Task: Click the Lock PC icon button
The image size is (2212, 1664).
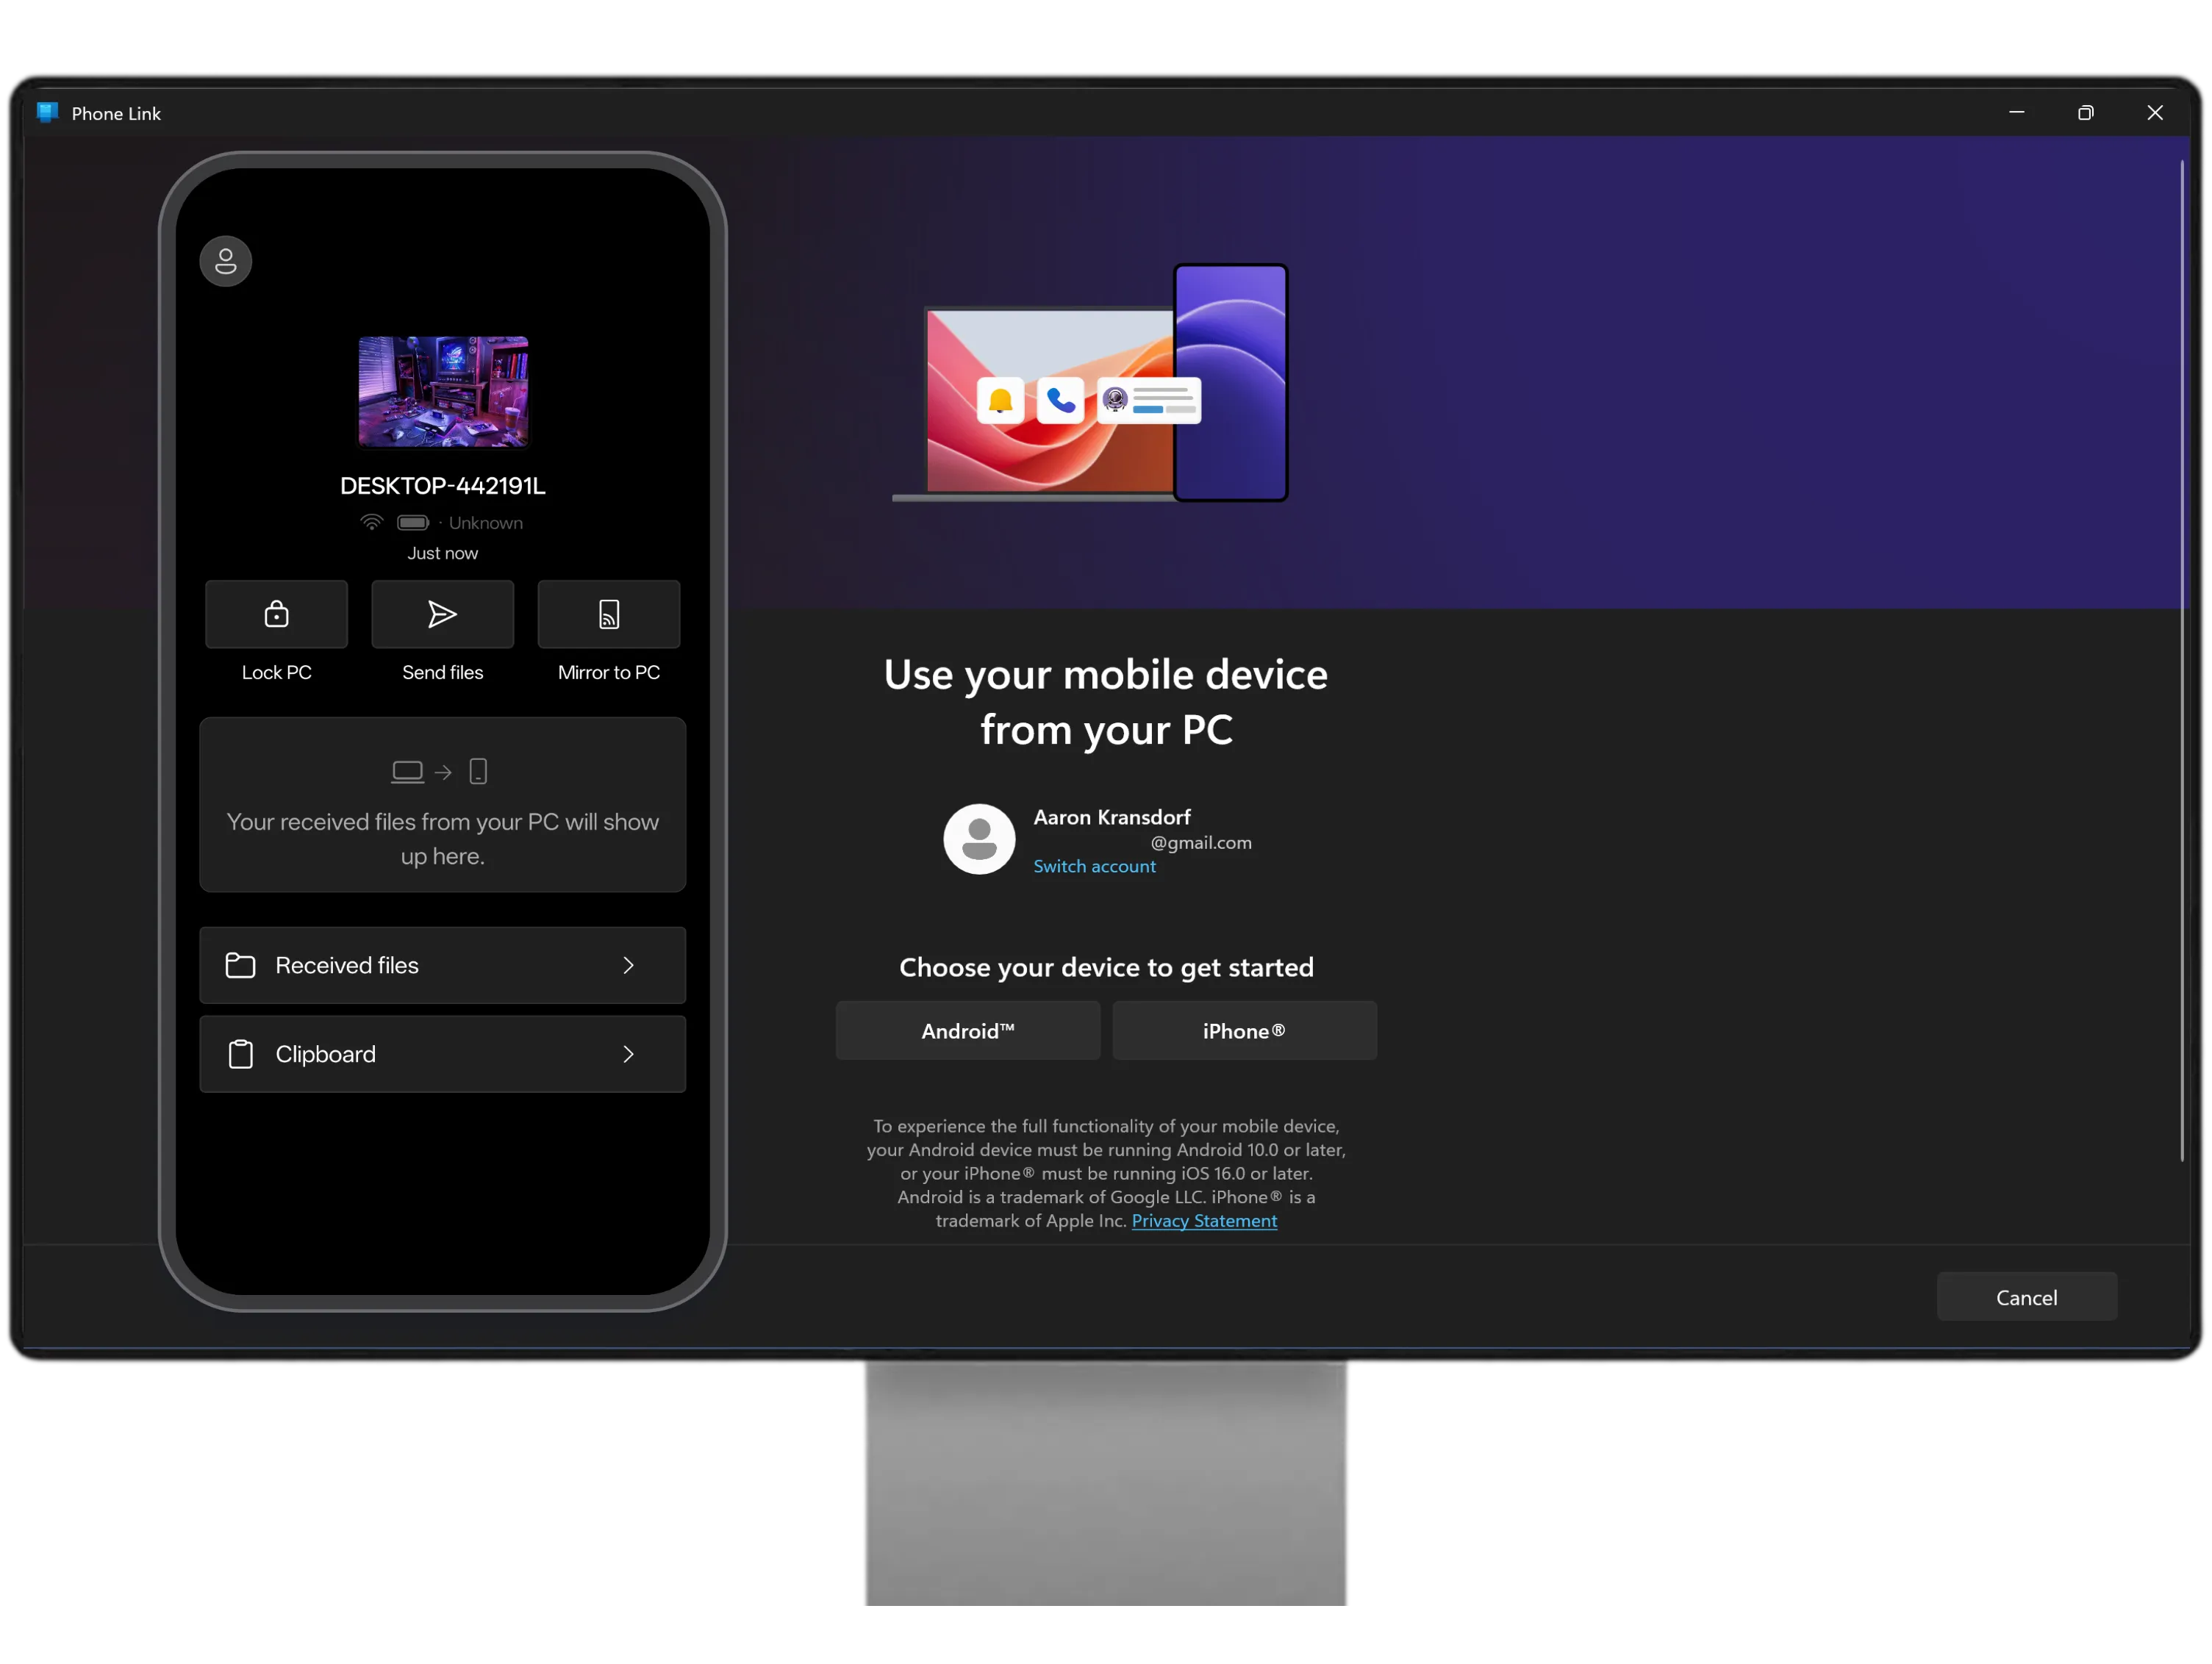Action: click(277, 614)
